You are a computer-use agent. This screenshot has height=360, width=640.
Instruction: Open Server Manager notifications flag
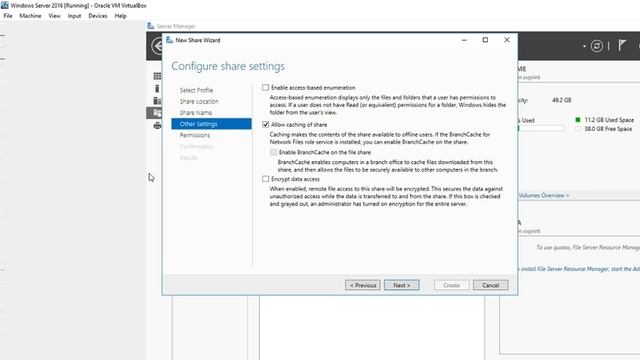click(x=622, y=45)
